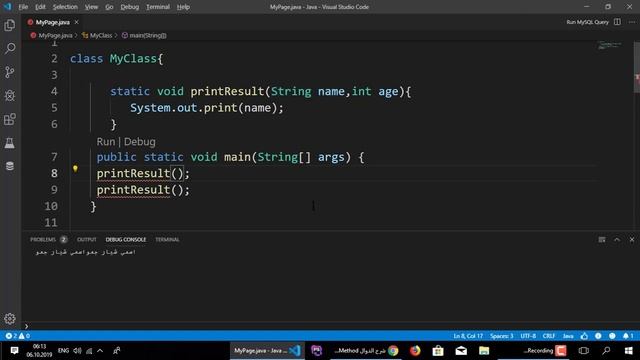Click Spaces: 3 indentation setting
The image size is (640, 360).
[502, 336]
